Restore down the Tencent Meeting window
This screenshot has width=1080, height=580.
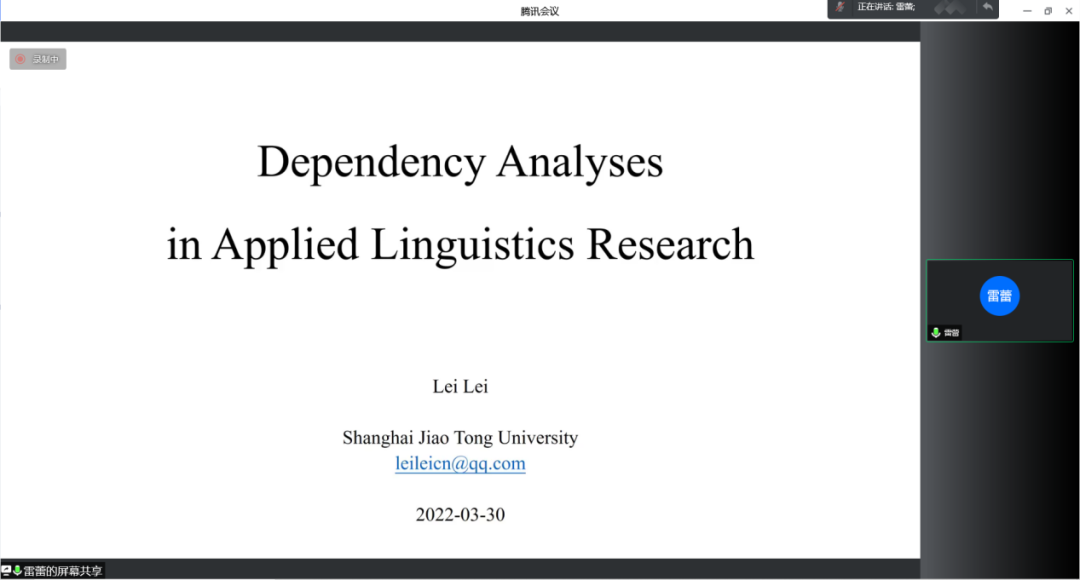point(1048,11)
